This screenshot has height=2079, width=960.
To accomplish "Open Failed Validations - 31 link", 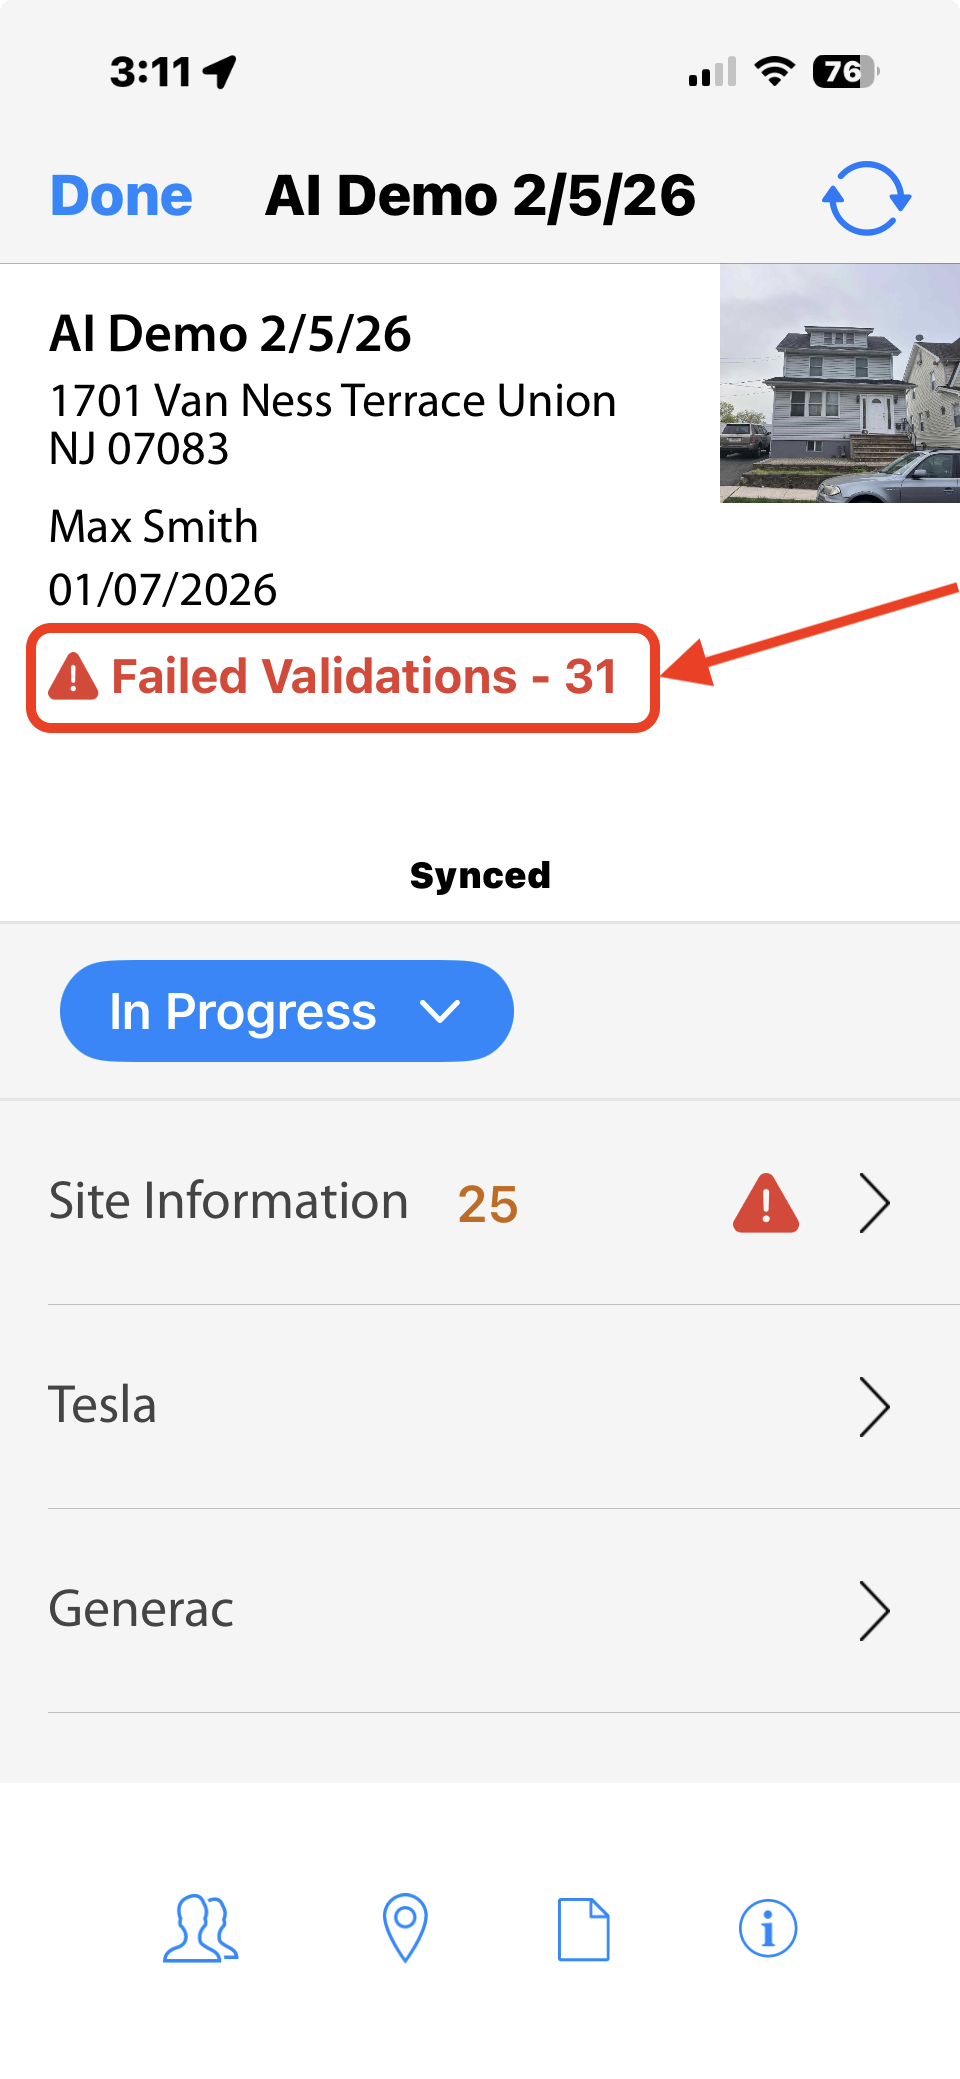I will [364, 677].
